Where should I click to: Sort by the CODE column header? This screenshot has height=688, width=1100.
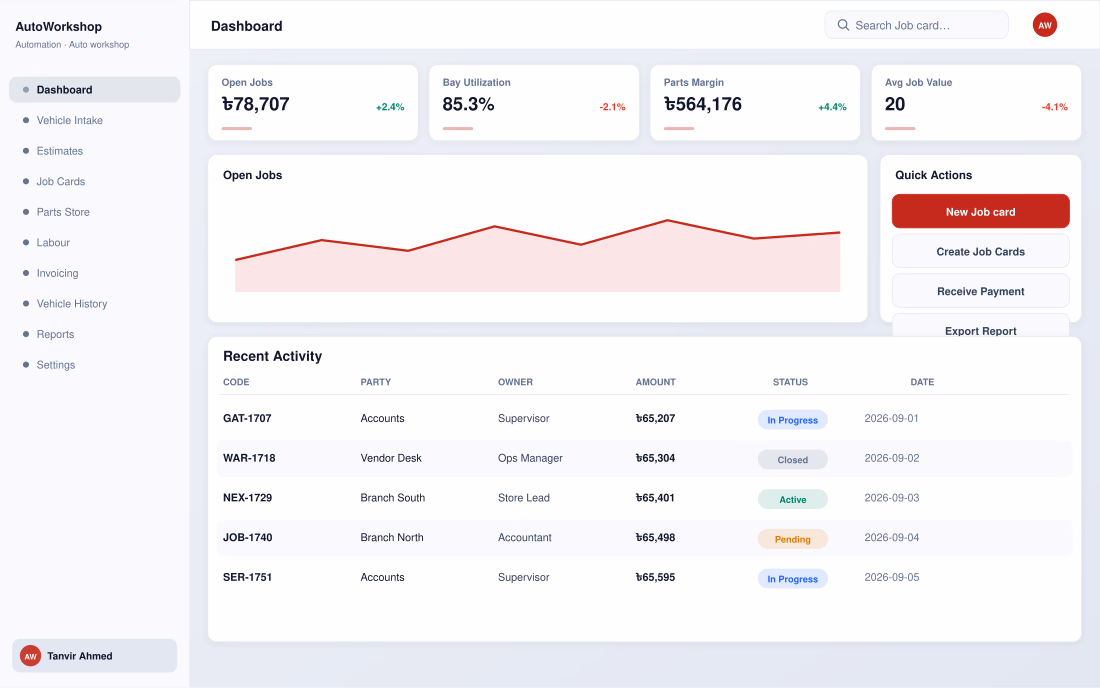(236, 382)
